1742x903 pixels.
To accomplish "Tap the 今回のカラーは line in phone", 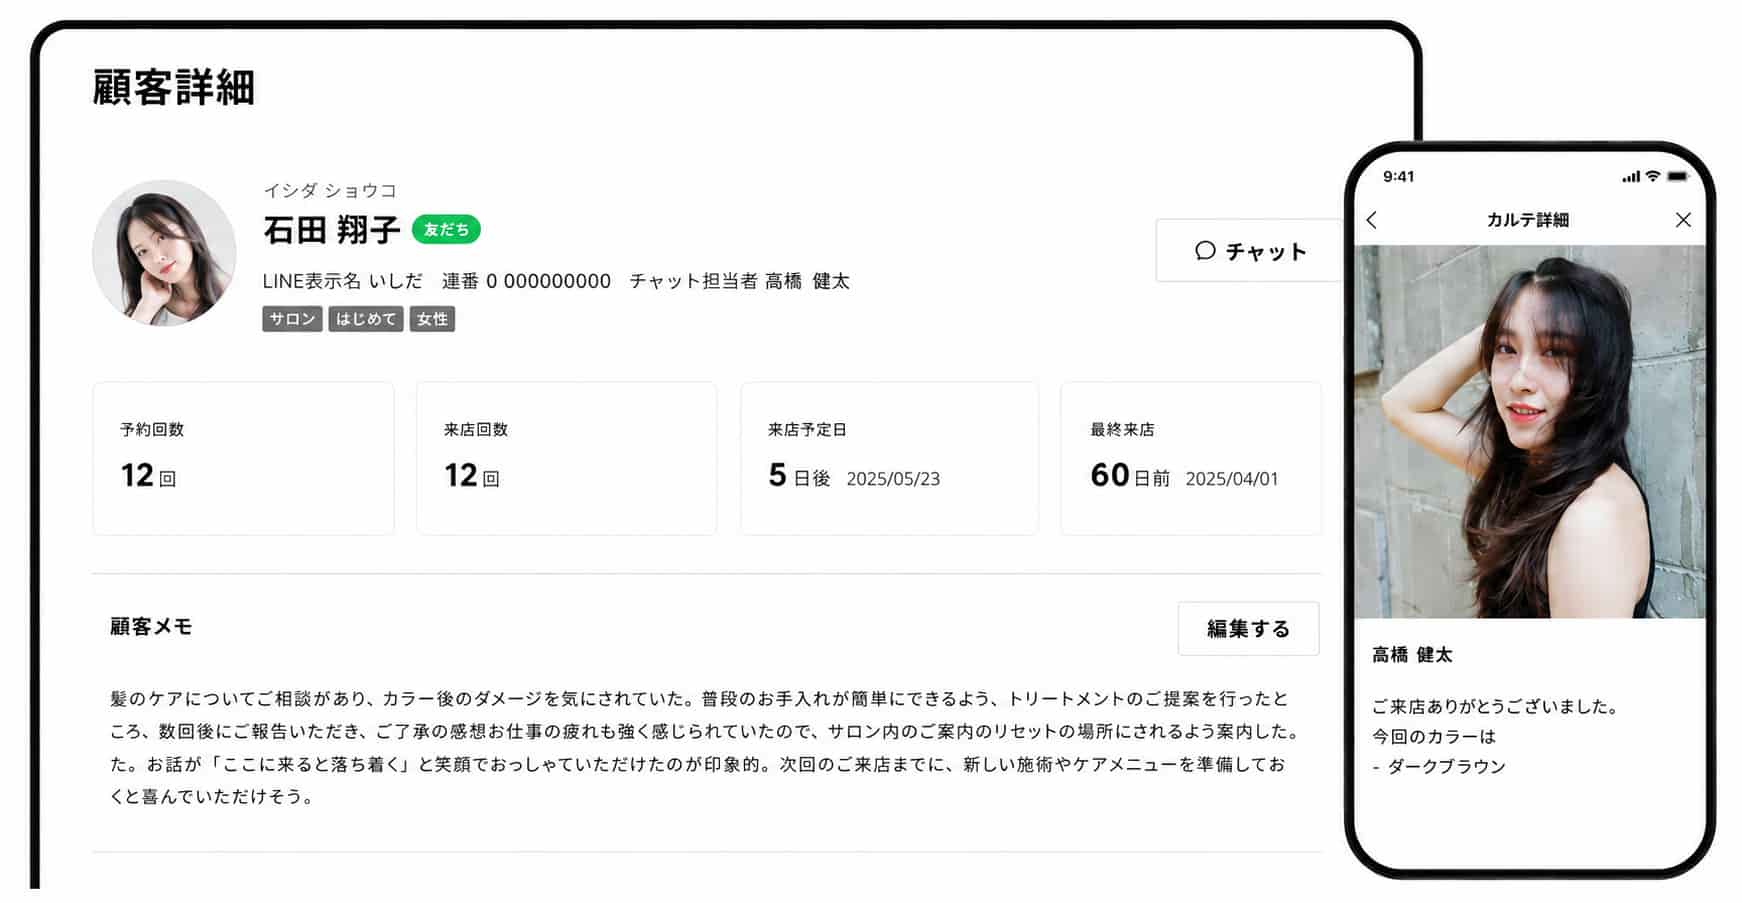I will [x=1434, y=736].
